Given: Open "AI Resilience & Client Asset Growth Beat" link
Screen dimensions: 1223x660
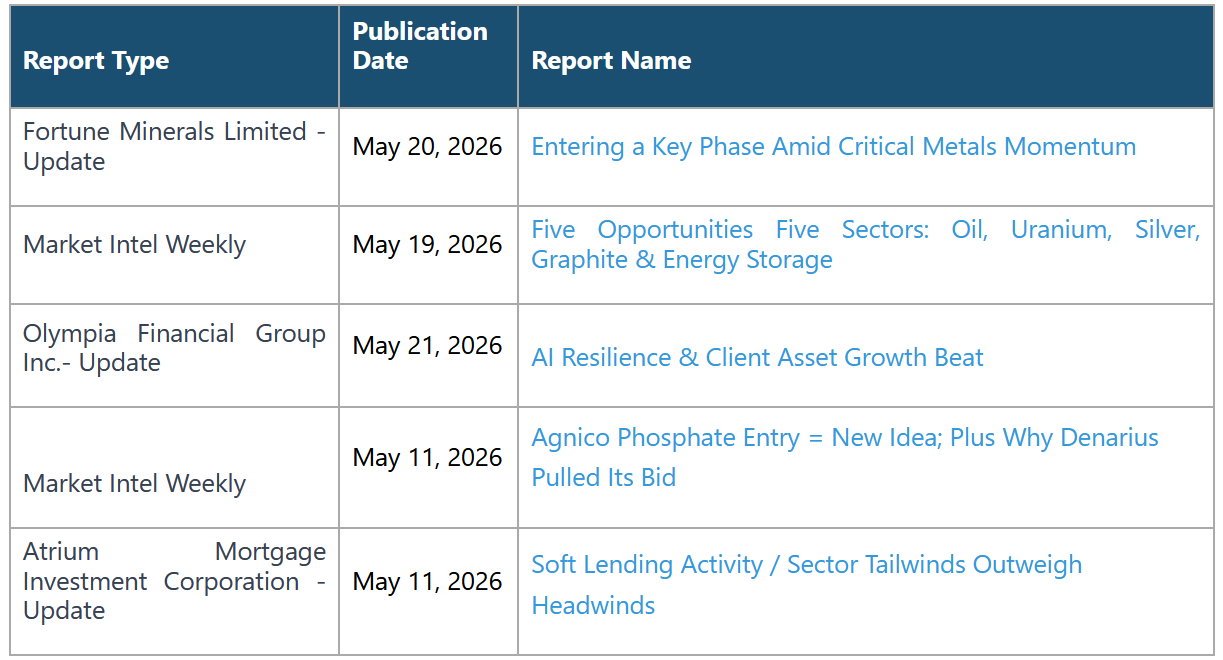Looking at the screenshot, I should 757,358.
